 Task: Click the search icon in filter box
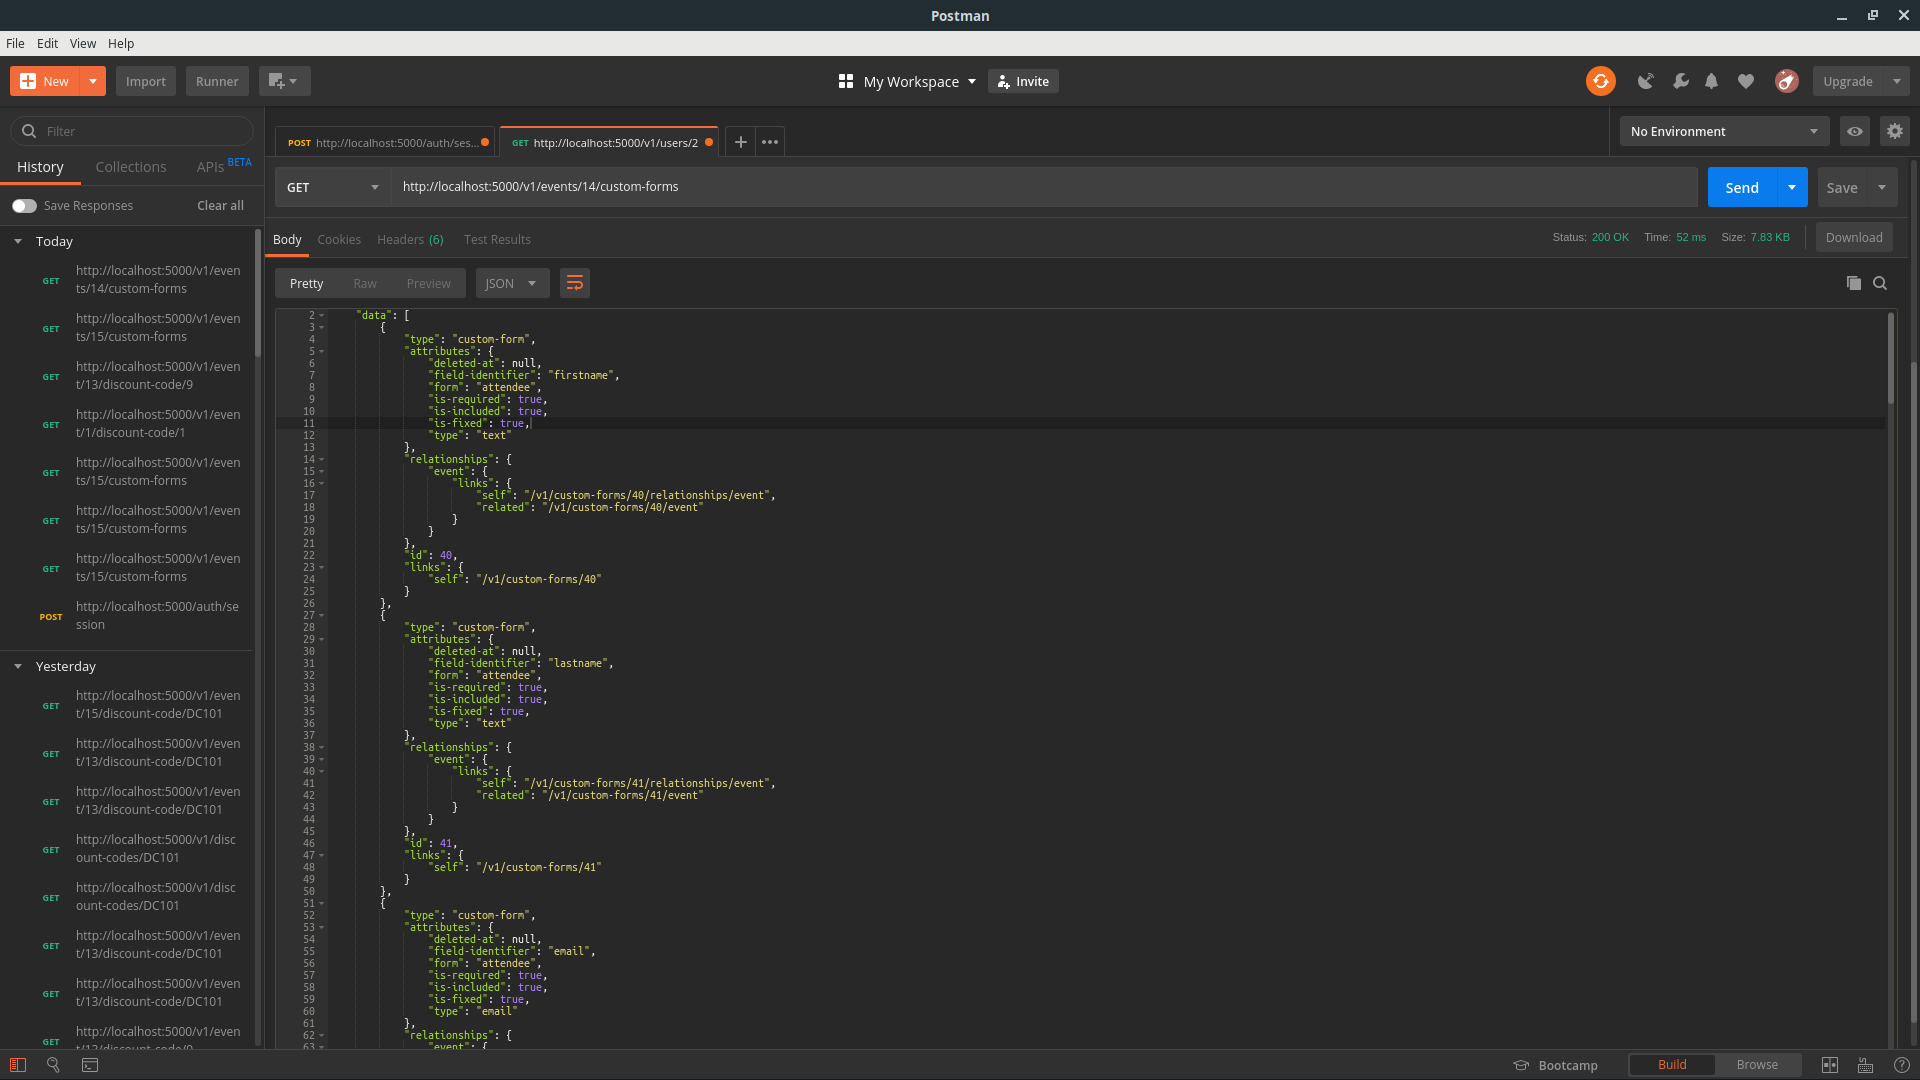(x=29, y=131)
